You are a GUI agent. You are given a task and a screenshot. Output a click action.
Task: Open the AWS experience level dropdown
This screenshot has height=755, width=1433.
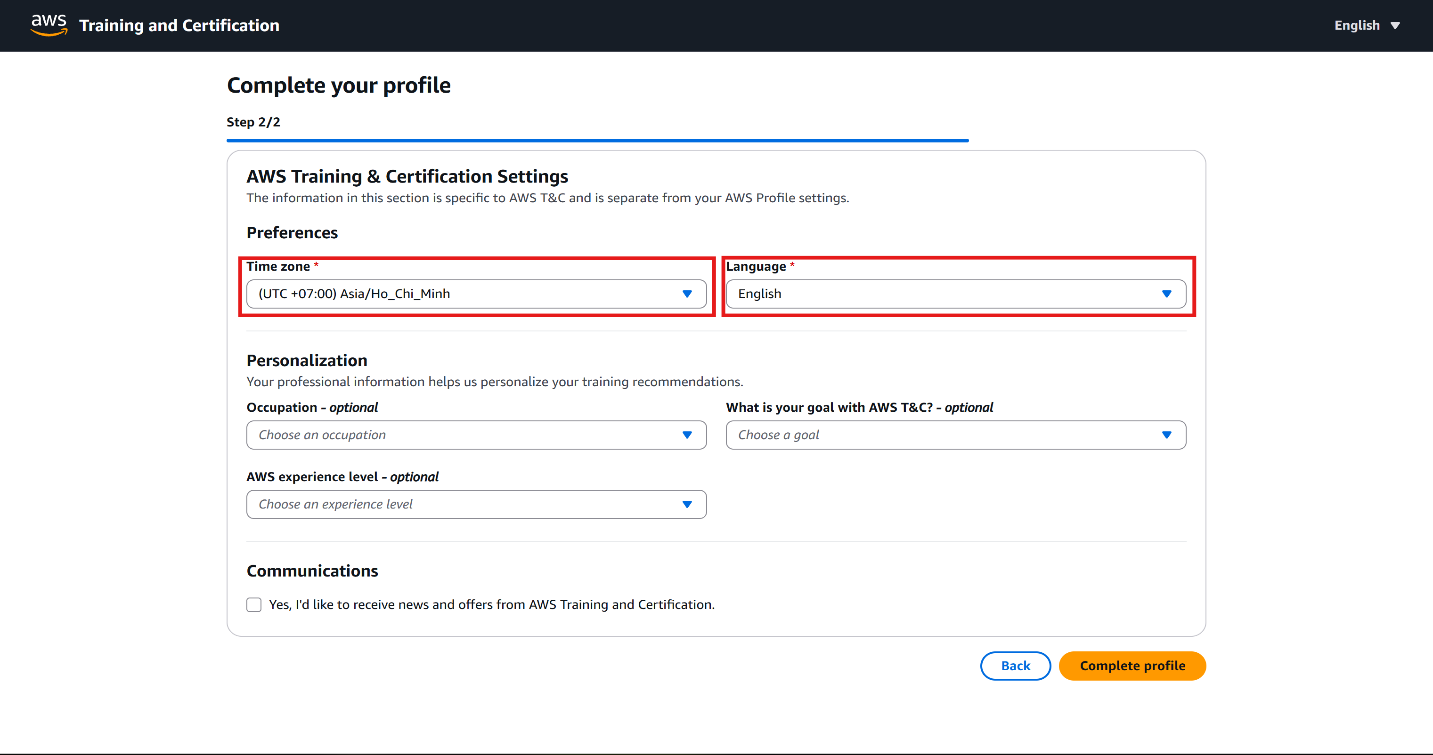pyautogui.click(x=476, y=504)
